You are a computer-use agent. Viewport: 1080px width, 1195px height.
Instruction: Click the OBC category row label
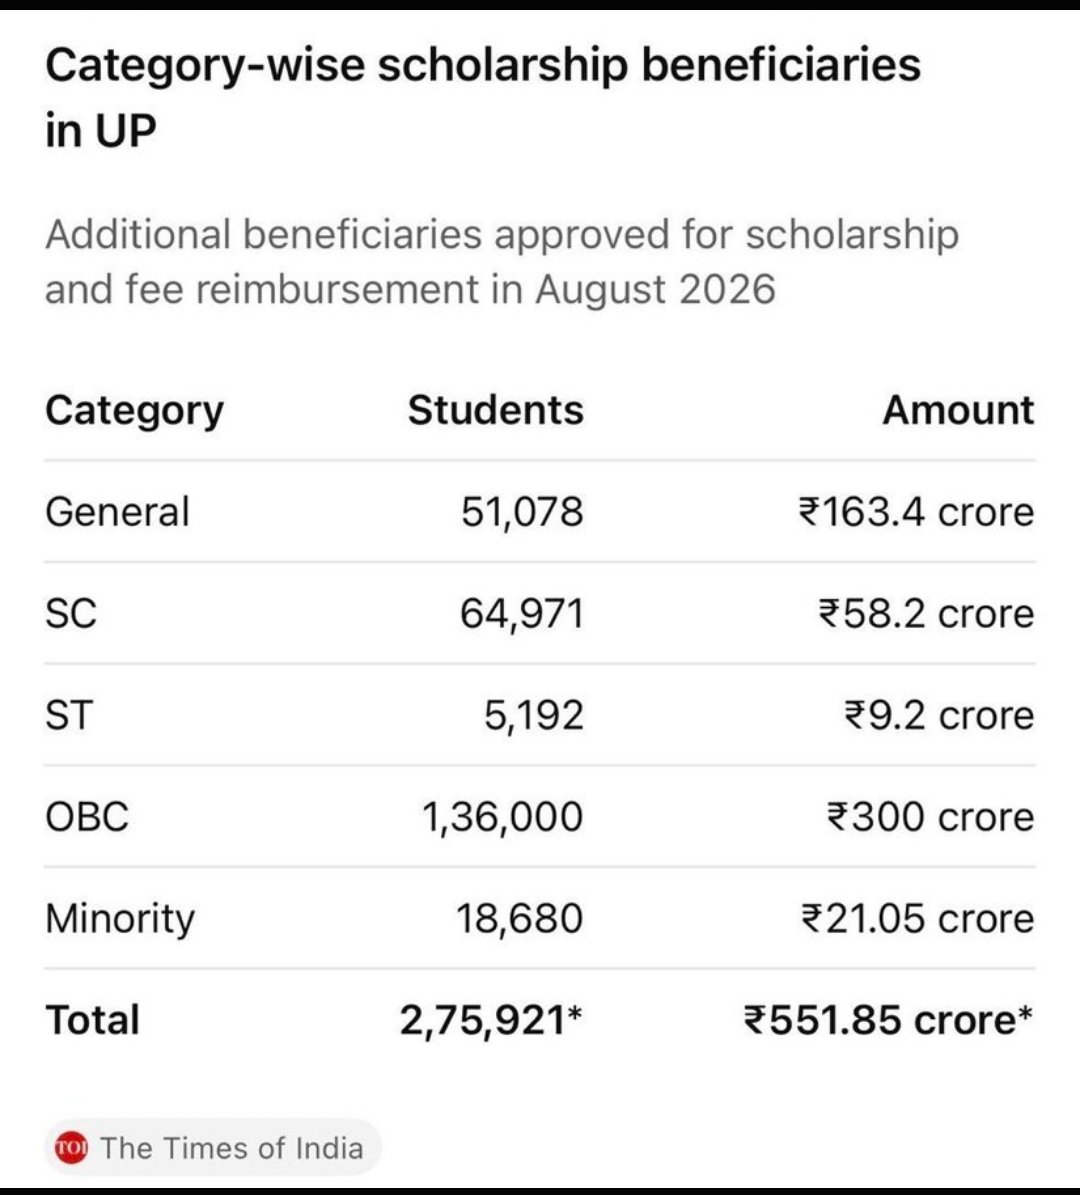click(87, 817)
